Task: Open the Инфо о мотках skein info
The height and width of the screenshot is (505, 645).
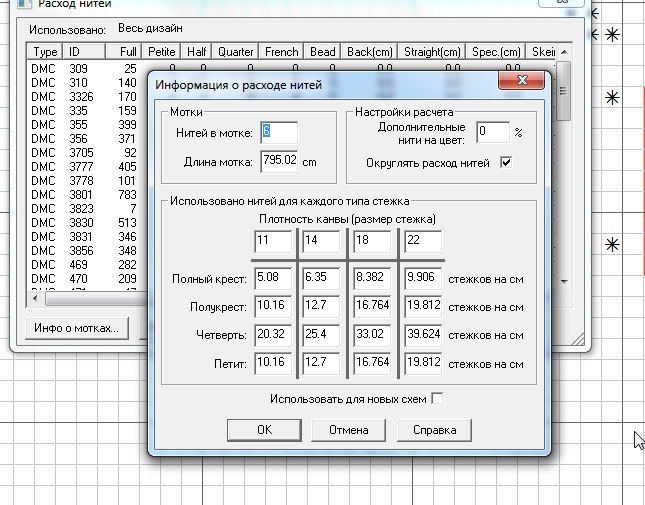Action: click(x=76, y=327)
